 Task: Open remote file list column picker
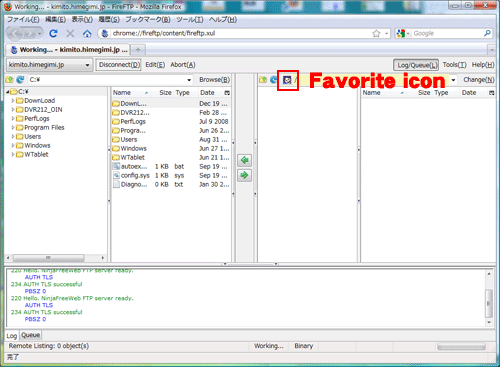(492, 93)
